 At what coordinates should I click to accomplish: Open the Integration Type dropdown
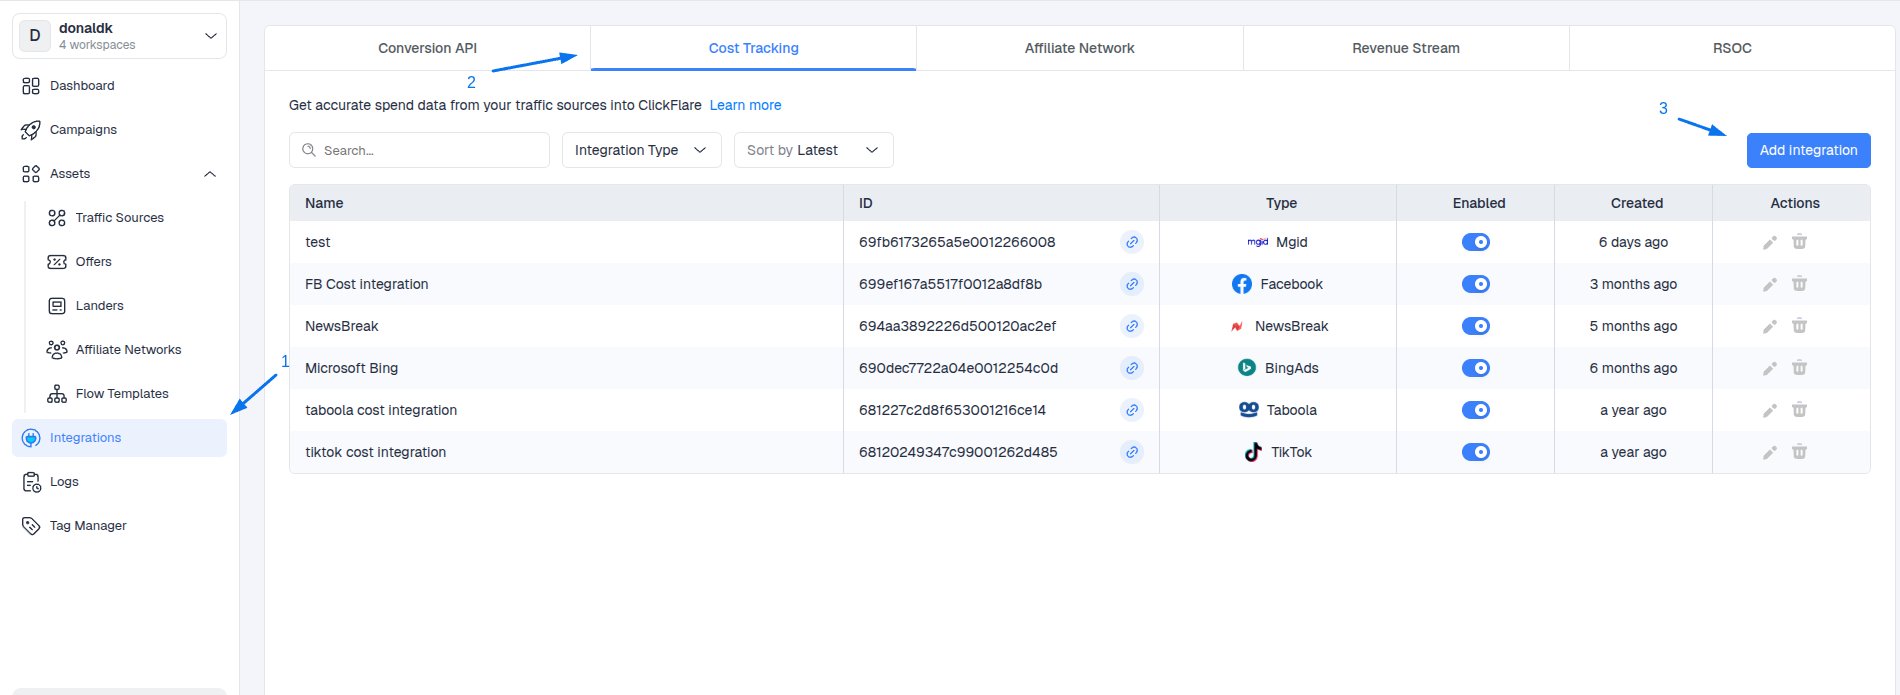coord(641,150)
